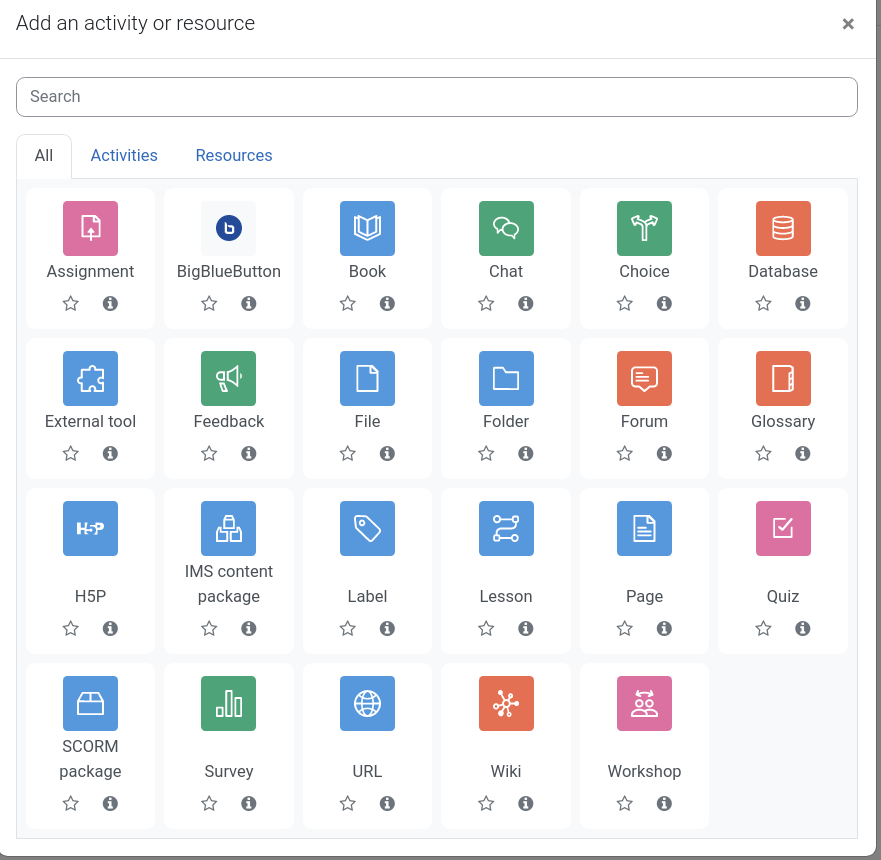This screenshot has width=881, height=860.
Task: Mark Book as a favourite
Action: pos(348,303)
